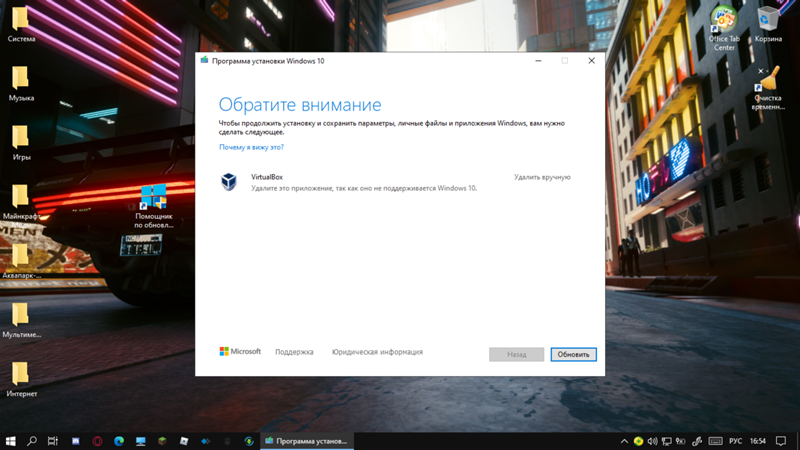
Task: Expand the hidden system tray icons chevron
Action: [x=624, y=441]
